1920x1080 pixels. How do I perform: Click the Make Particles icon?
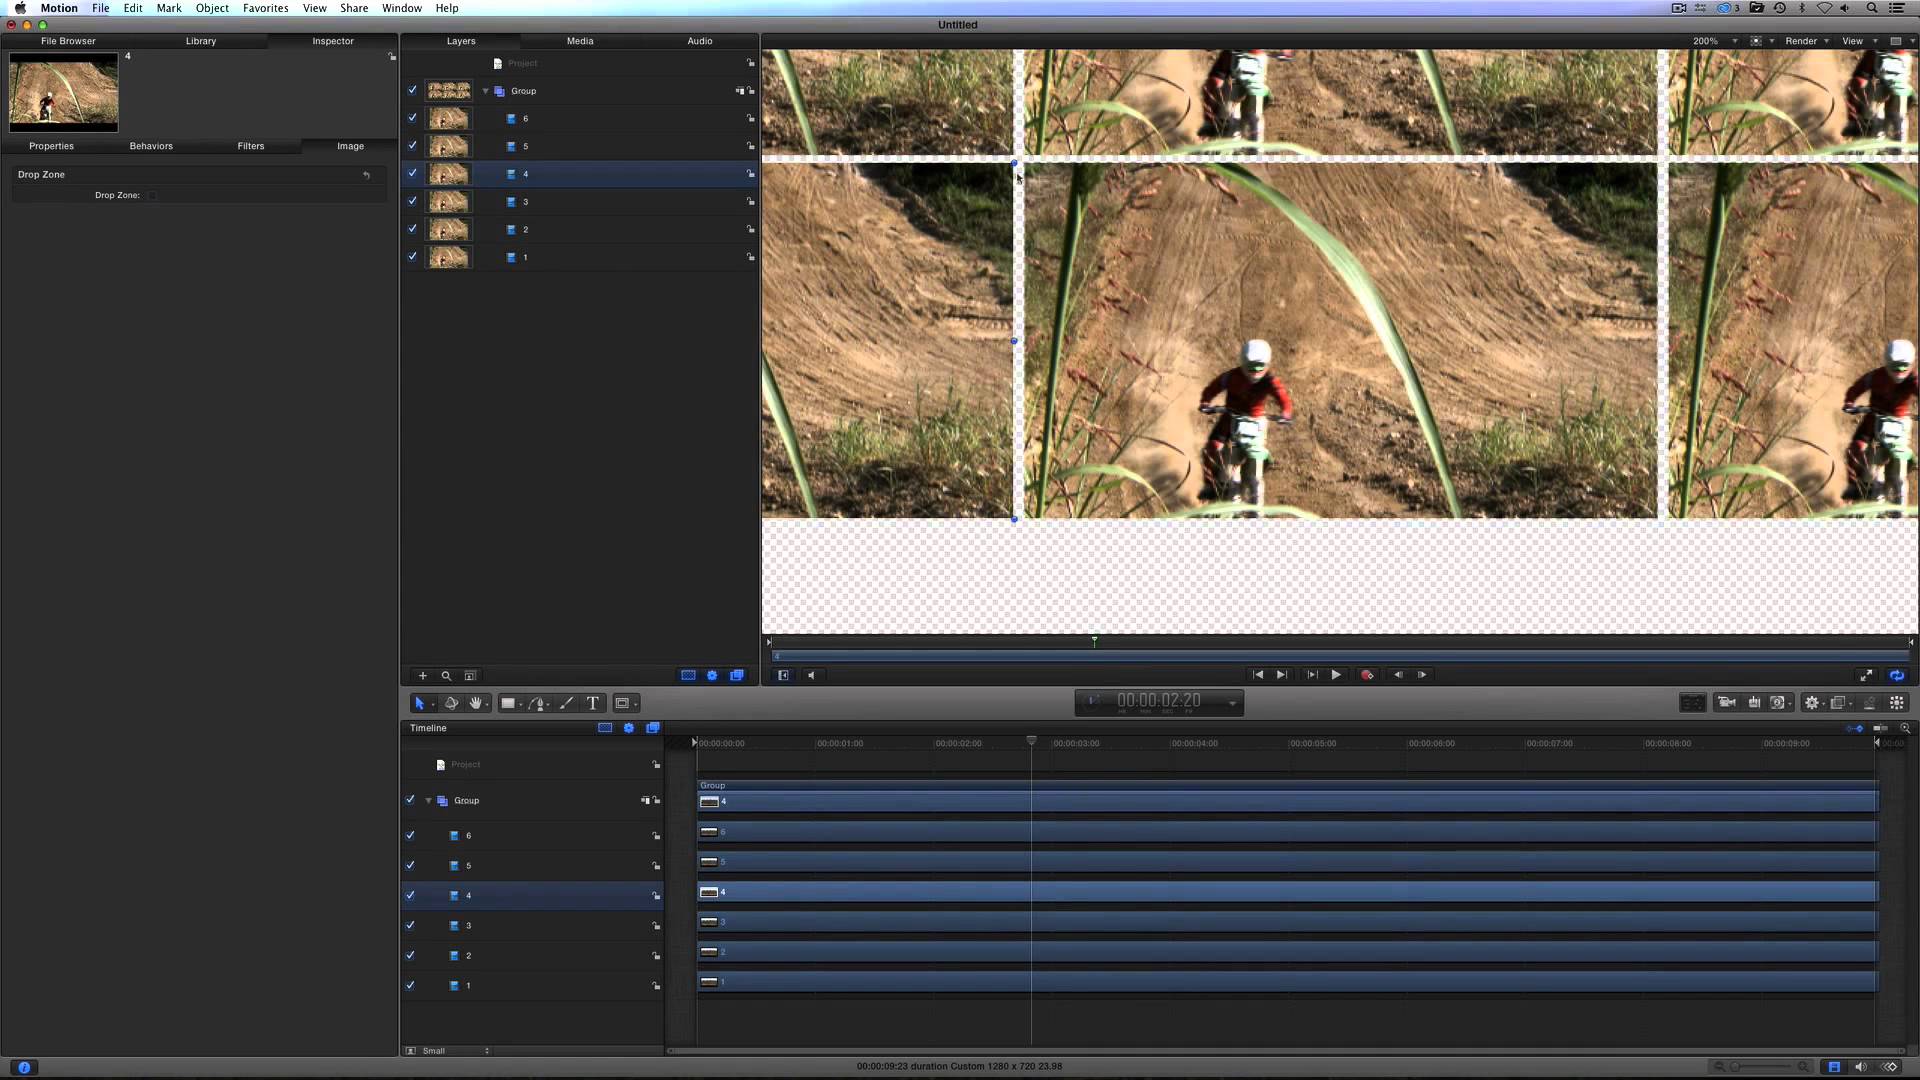point(1869,703)
